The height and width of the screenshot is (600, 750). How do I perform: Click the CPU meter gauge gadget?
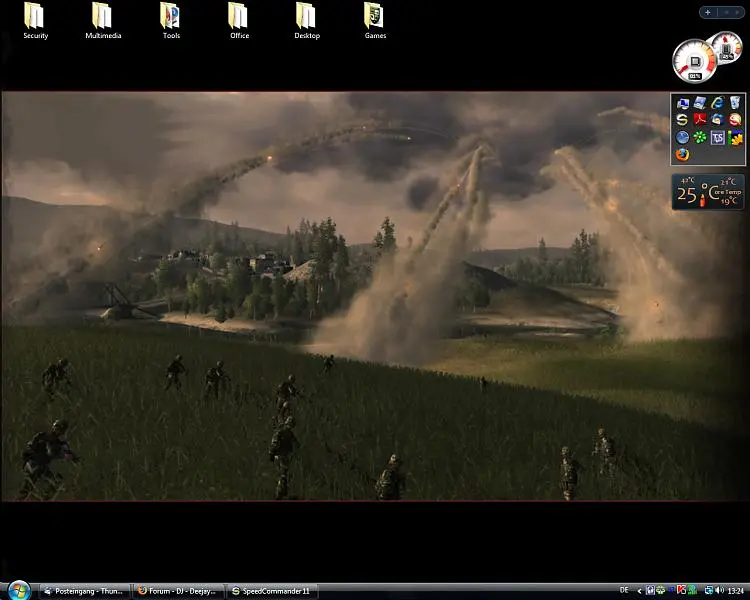coord(693,61)
